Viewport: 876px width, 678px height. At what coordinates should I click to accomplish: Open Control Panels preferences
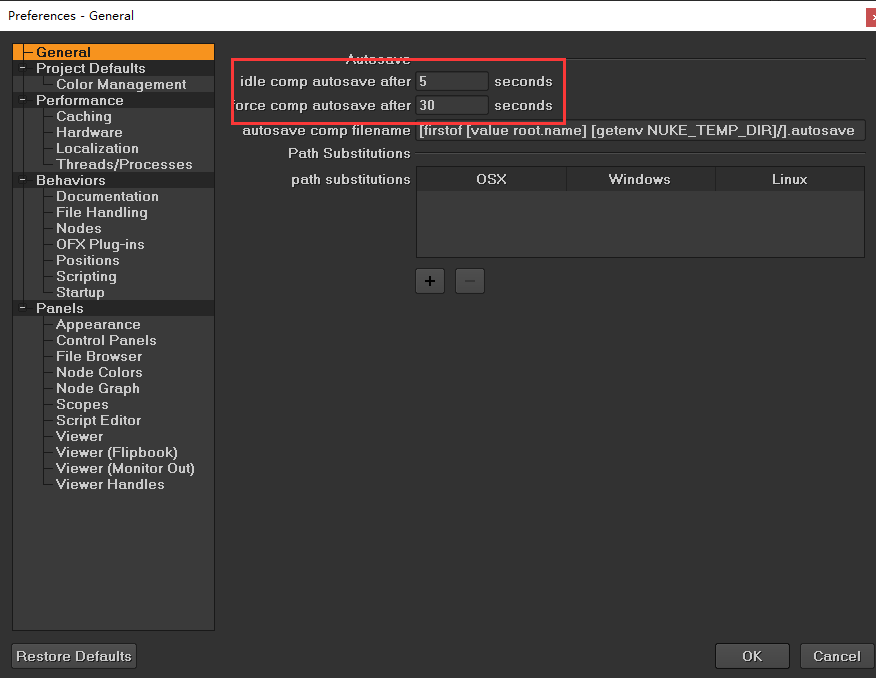point(106,340)
